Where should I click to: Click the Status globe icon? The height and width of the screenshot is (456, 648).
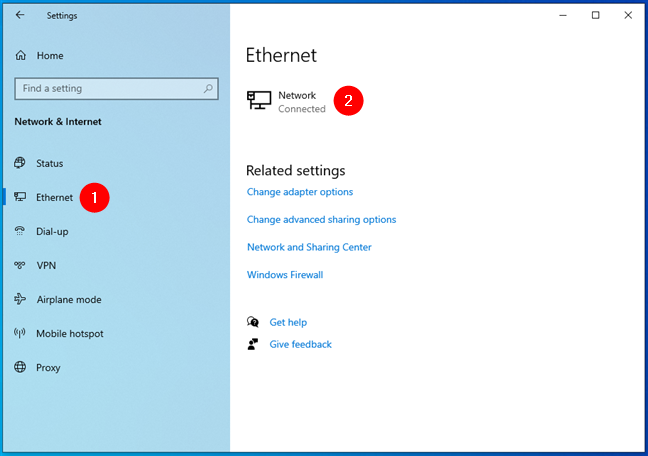[20, 163]
